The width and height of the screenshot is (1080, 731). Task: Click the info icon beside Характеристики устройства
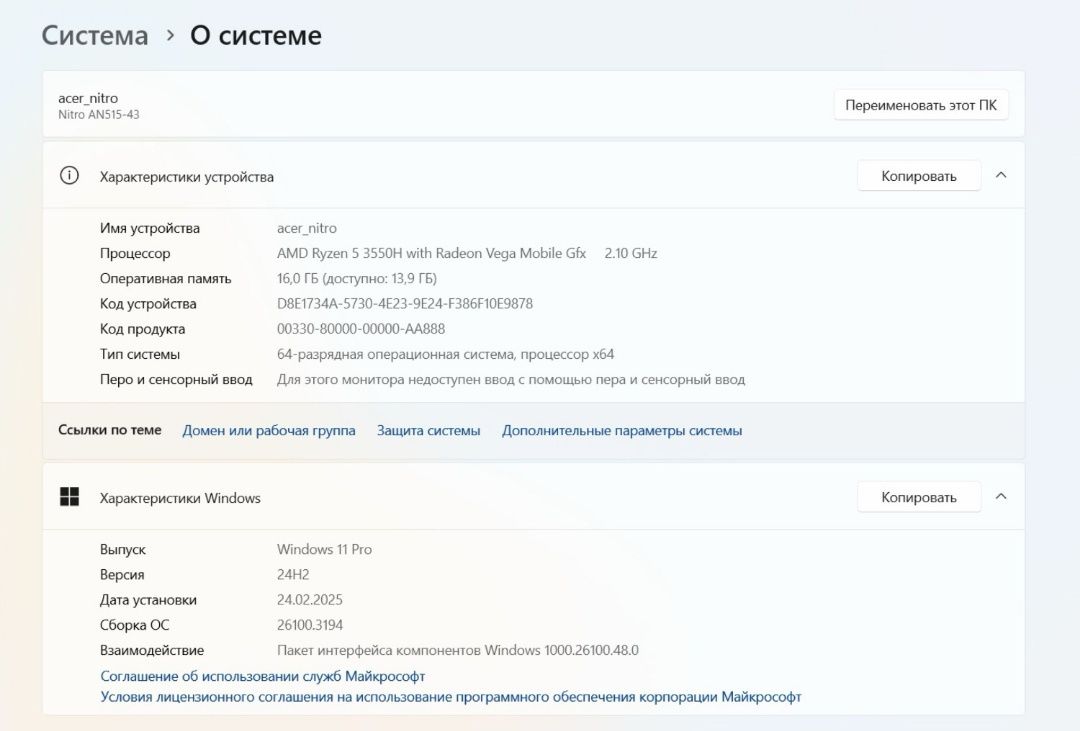click(x=69, y=176)
